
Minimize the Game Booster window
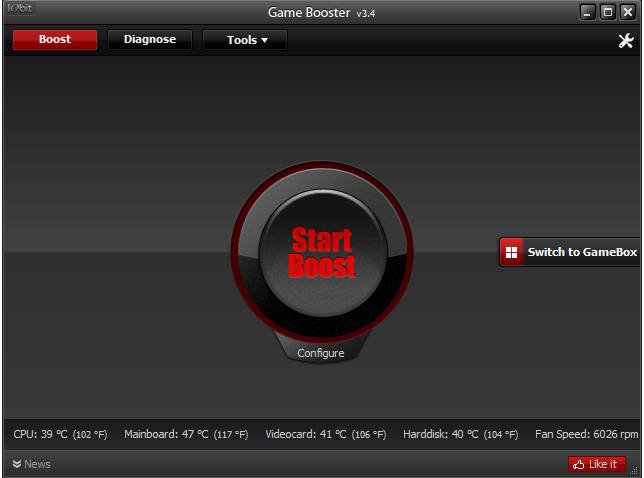588,12
